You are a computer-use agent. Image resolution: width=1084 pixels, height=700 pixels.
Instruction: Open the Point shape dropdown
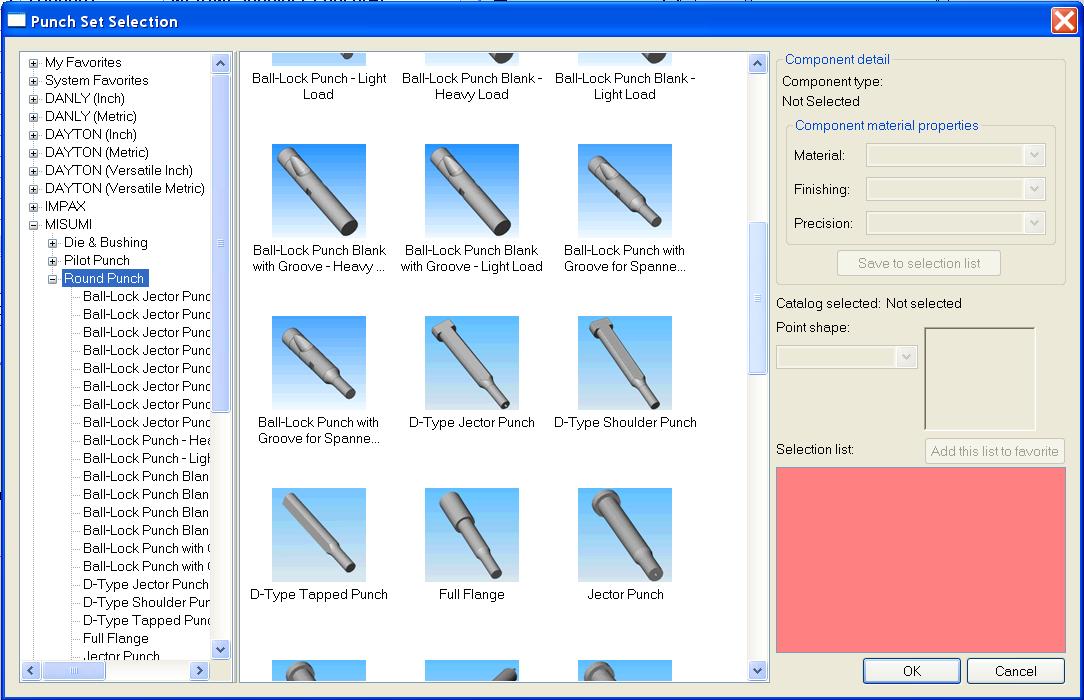906,357
